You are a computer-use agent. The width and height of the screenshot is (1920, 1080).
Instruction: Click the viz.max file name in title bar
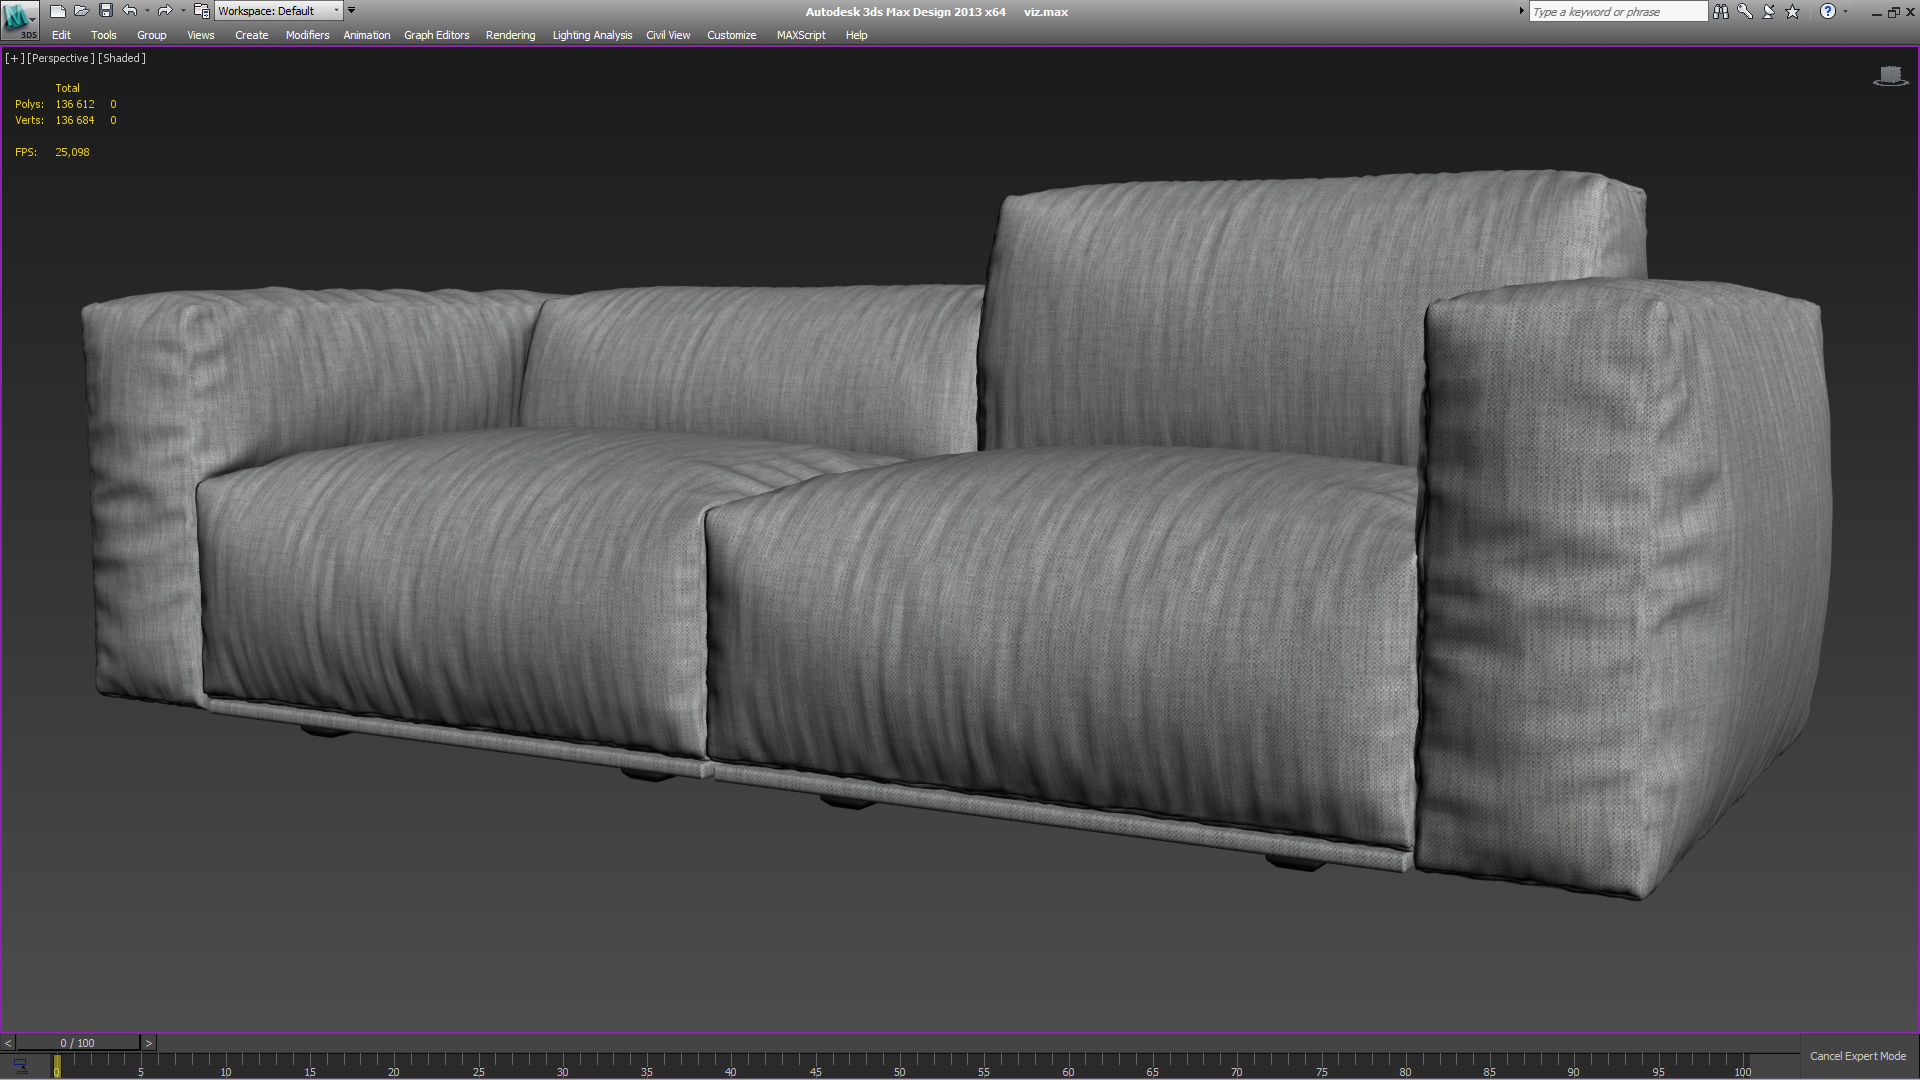click(1046, 12)
